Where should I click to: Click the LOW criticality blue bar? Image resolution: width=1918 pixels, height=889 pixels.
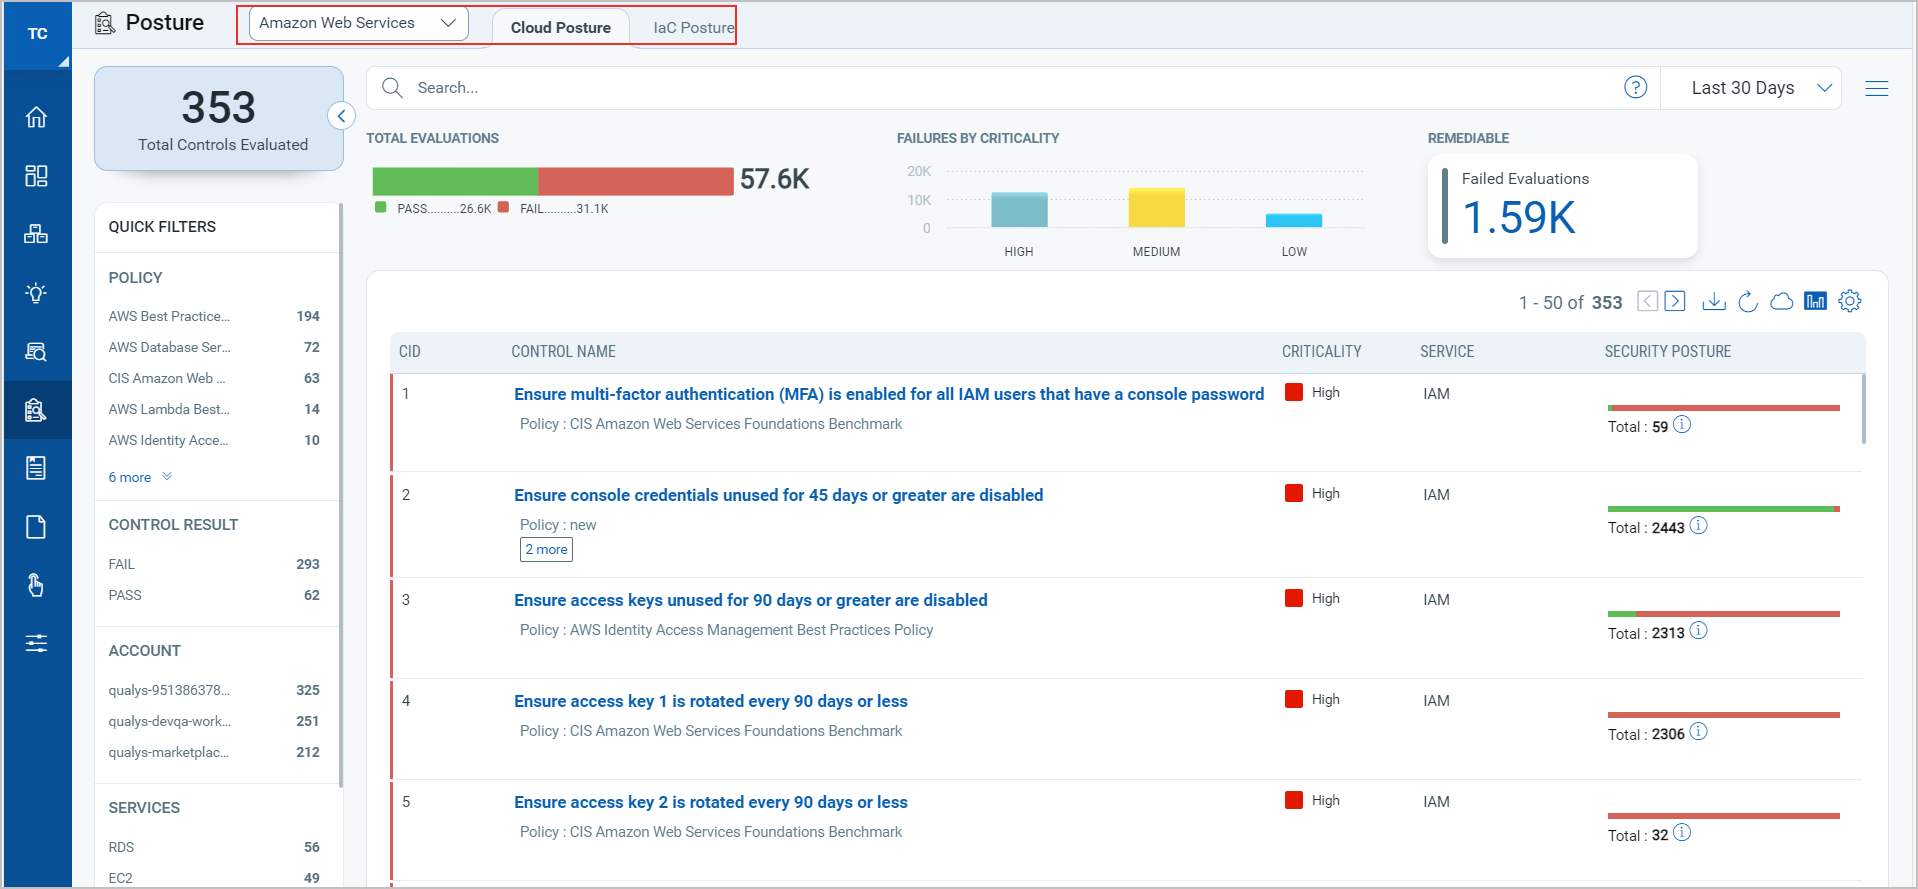point(1294,221)
